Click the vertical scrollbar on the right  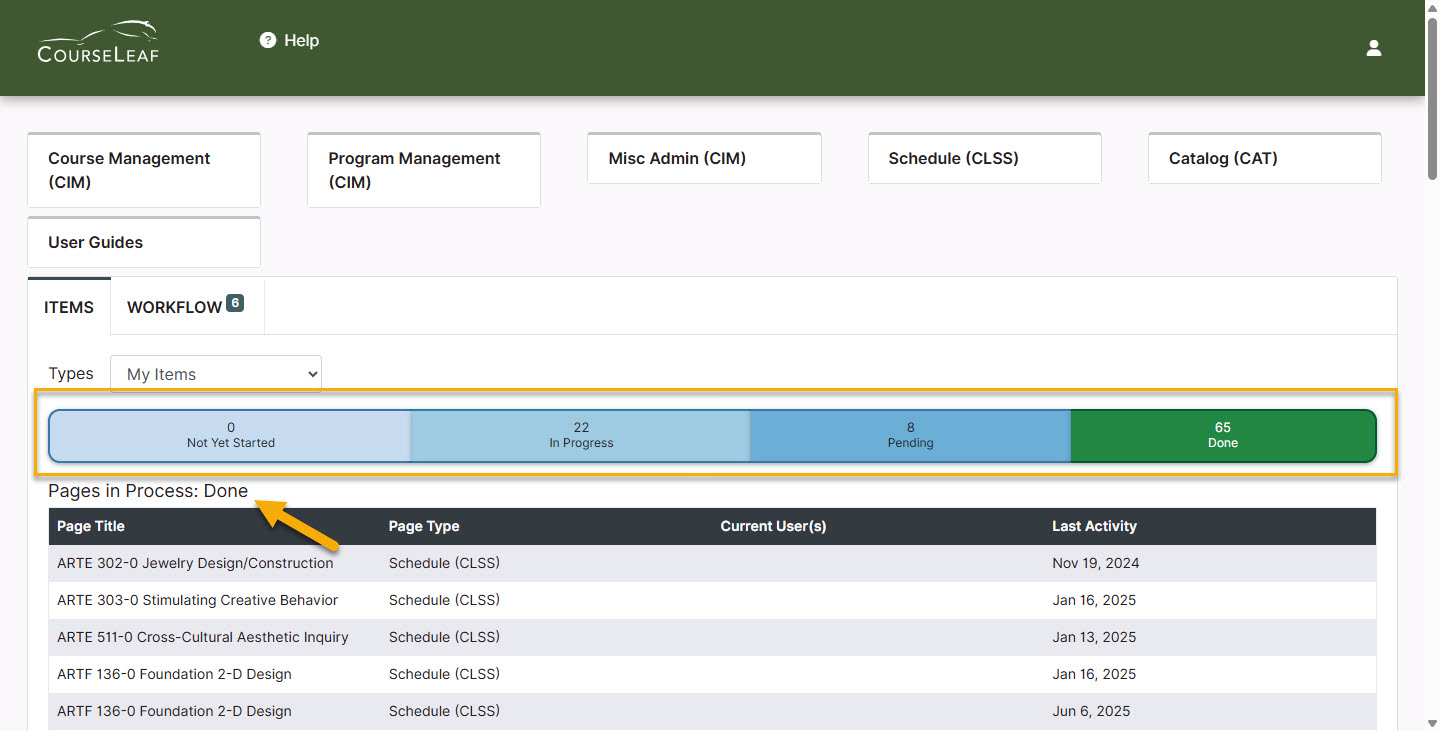point(1432,400)
